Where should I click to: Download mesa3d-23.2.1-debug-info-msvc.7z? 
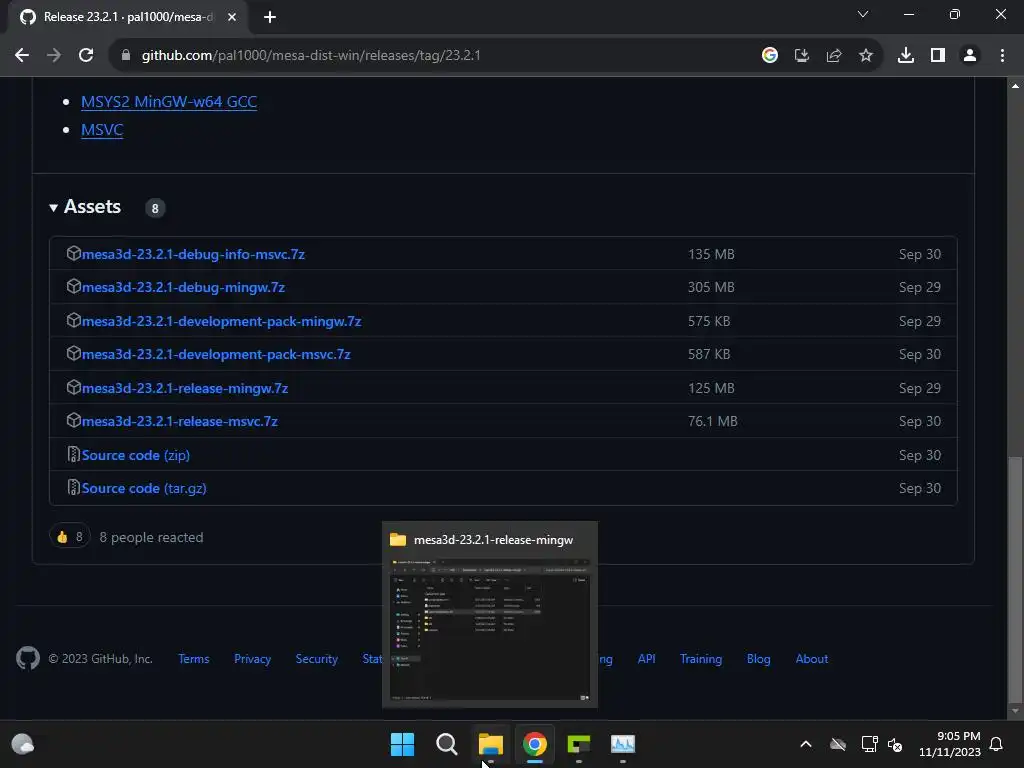pos(193,254)
